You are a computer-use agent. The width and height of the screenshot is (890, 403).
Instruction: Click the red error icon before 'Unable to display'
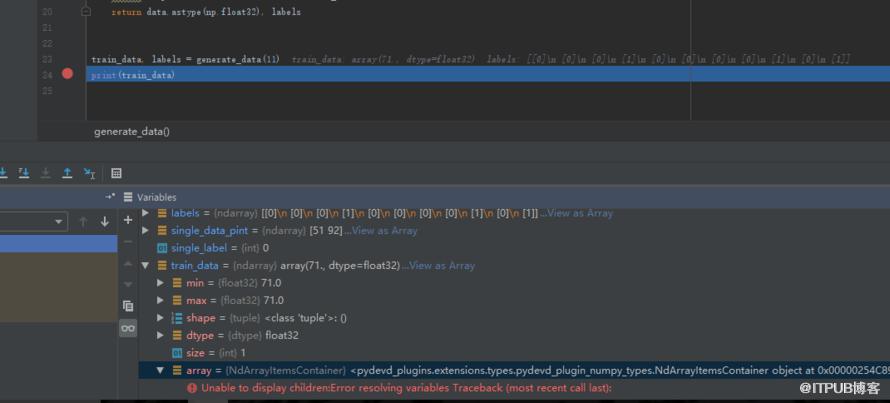point(192,388)
